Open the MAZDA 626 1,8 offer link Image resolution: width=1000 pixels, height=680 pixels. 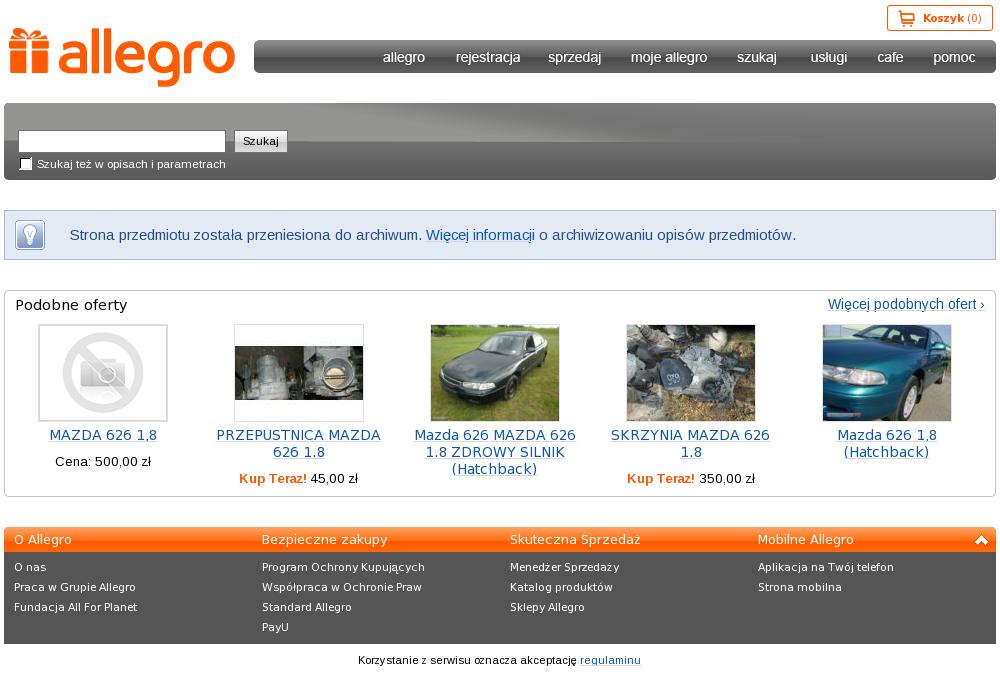(103, 435)
